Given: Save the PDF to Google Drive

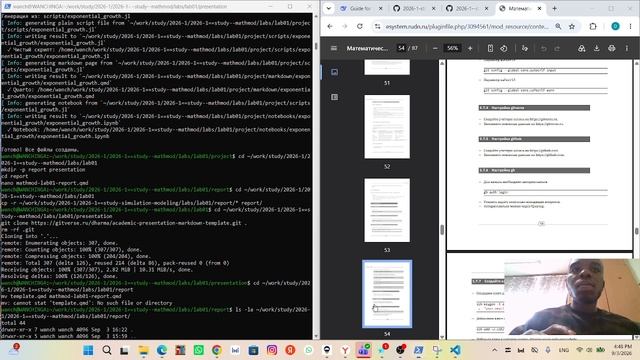Looking at the screenshot, I should click(582, 48).
